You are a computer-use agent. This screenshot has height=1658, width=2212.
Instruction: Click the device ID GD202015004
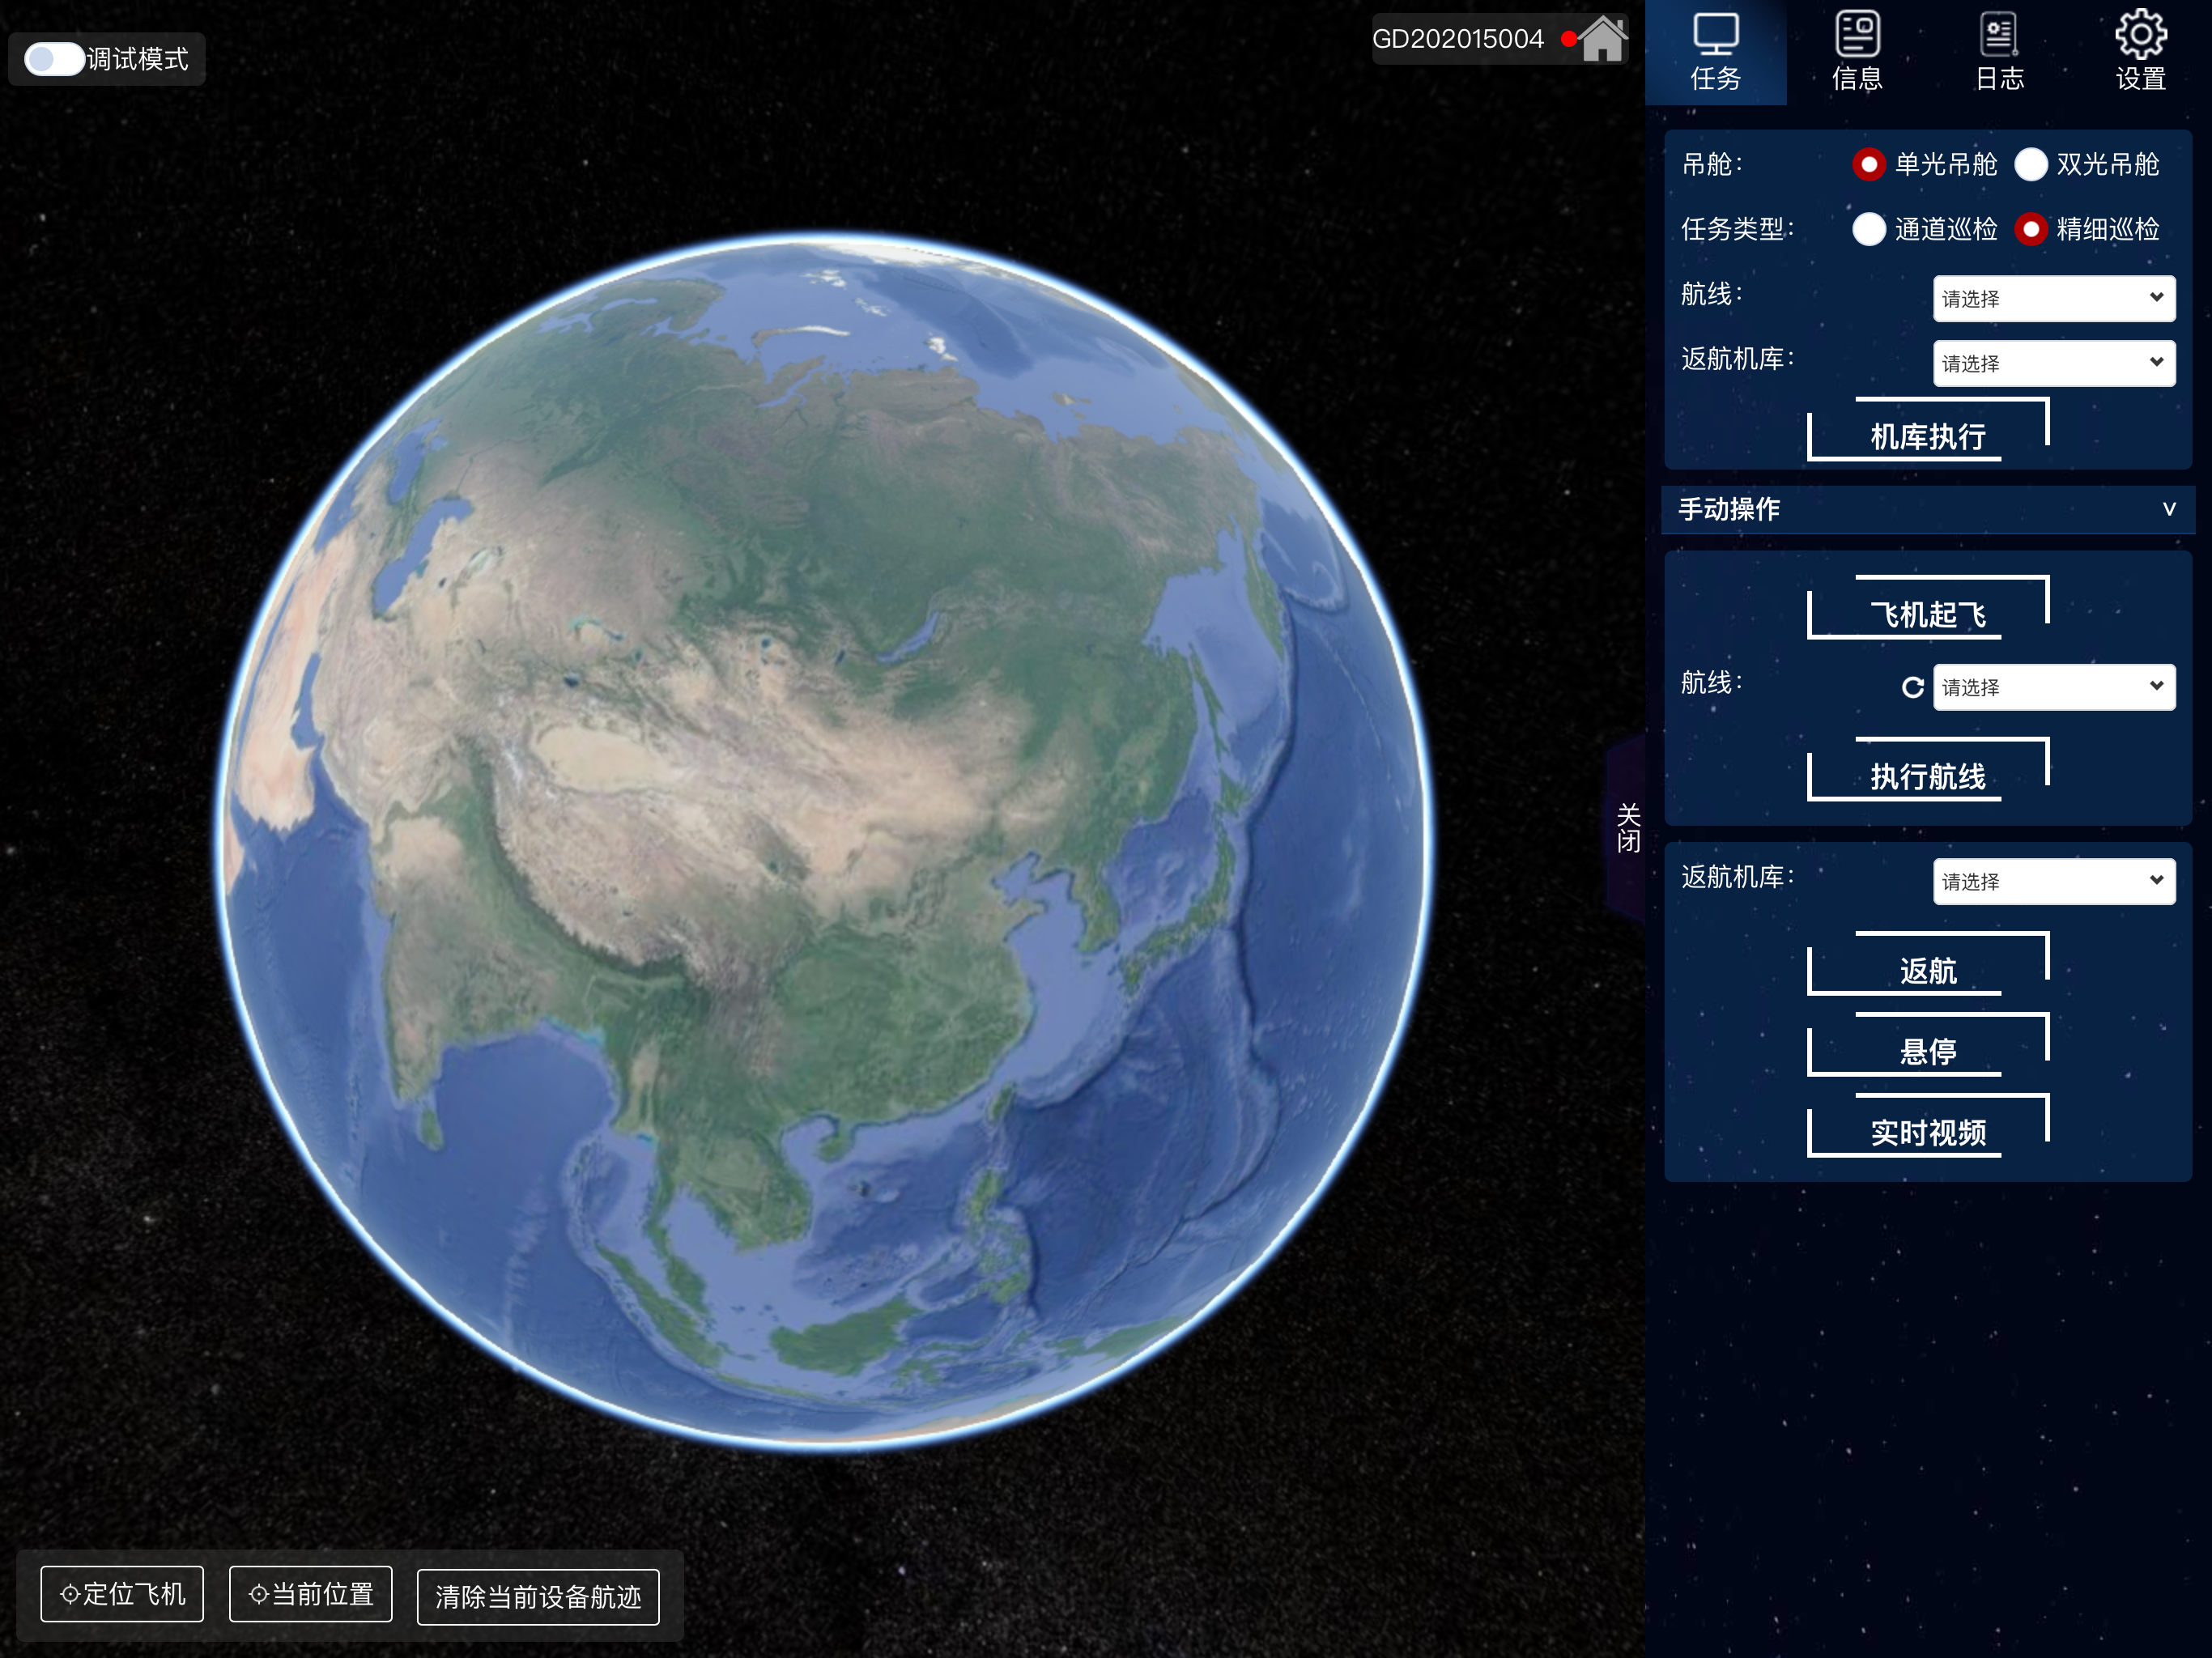1457,39
